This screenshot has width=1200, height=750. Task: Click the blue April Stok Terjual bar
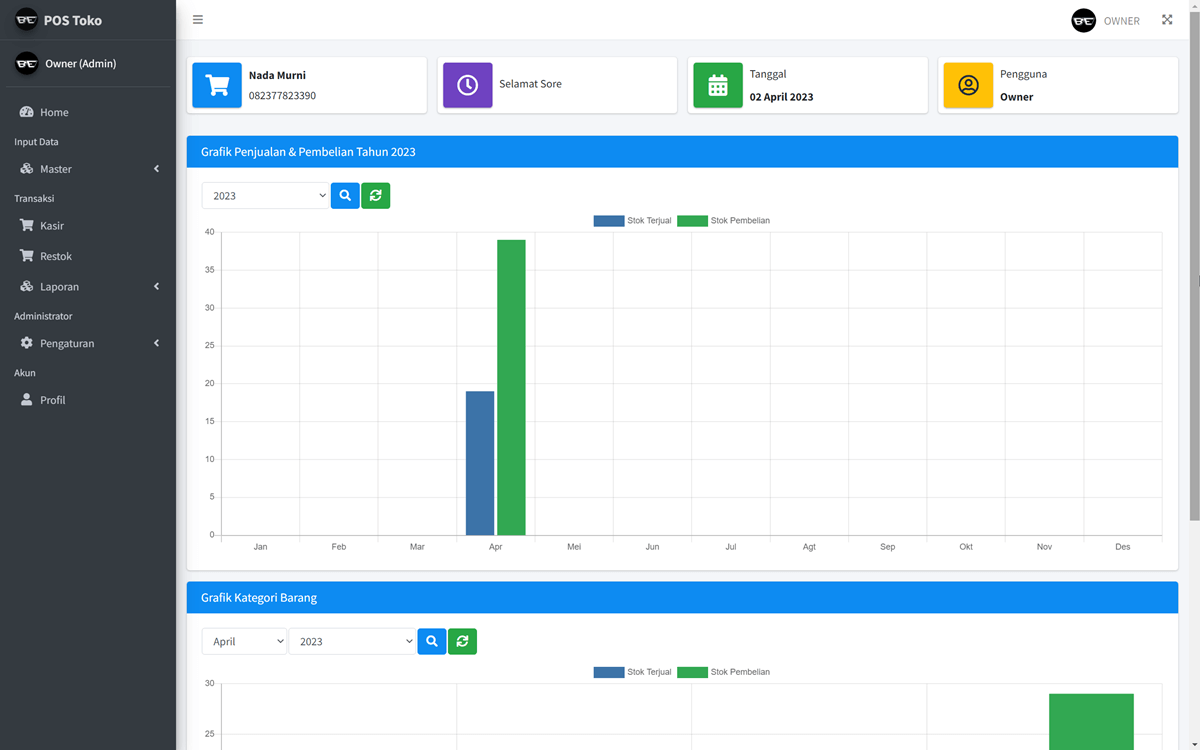click(480, 463)
